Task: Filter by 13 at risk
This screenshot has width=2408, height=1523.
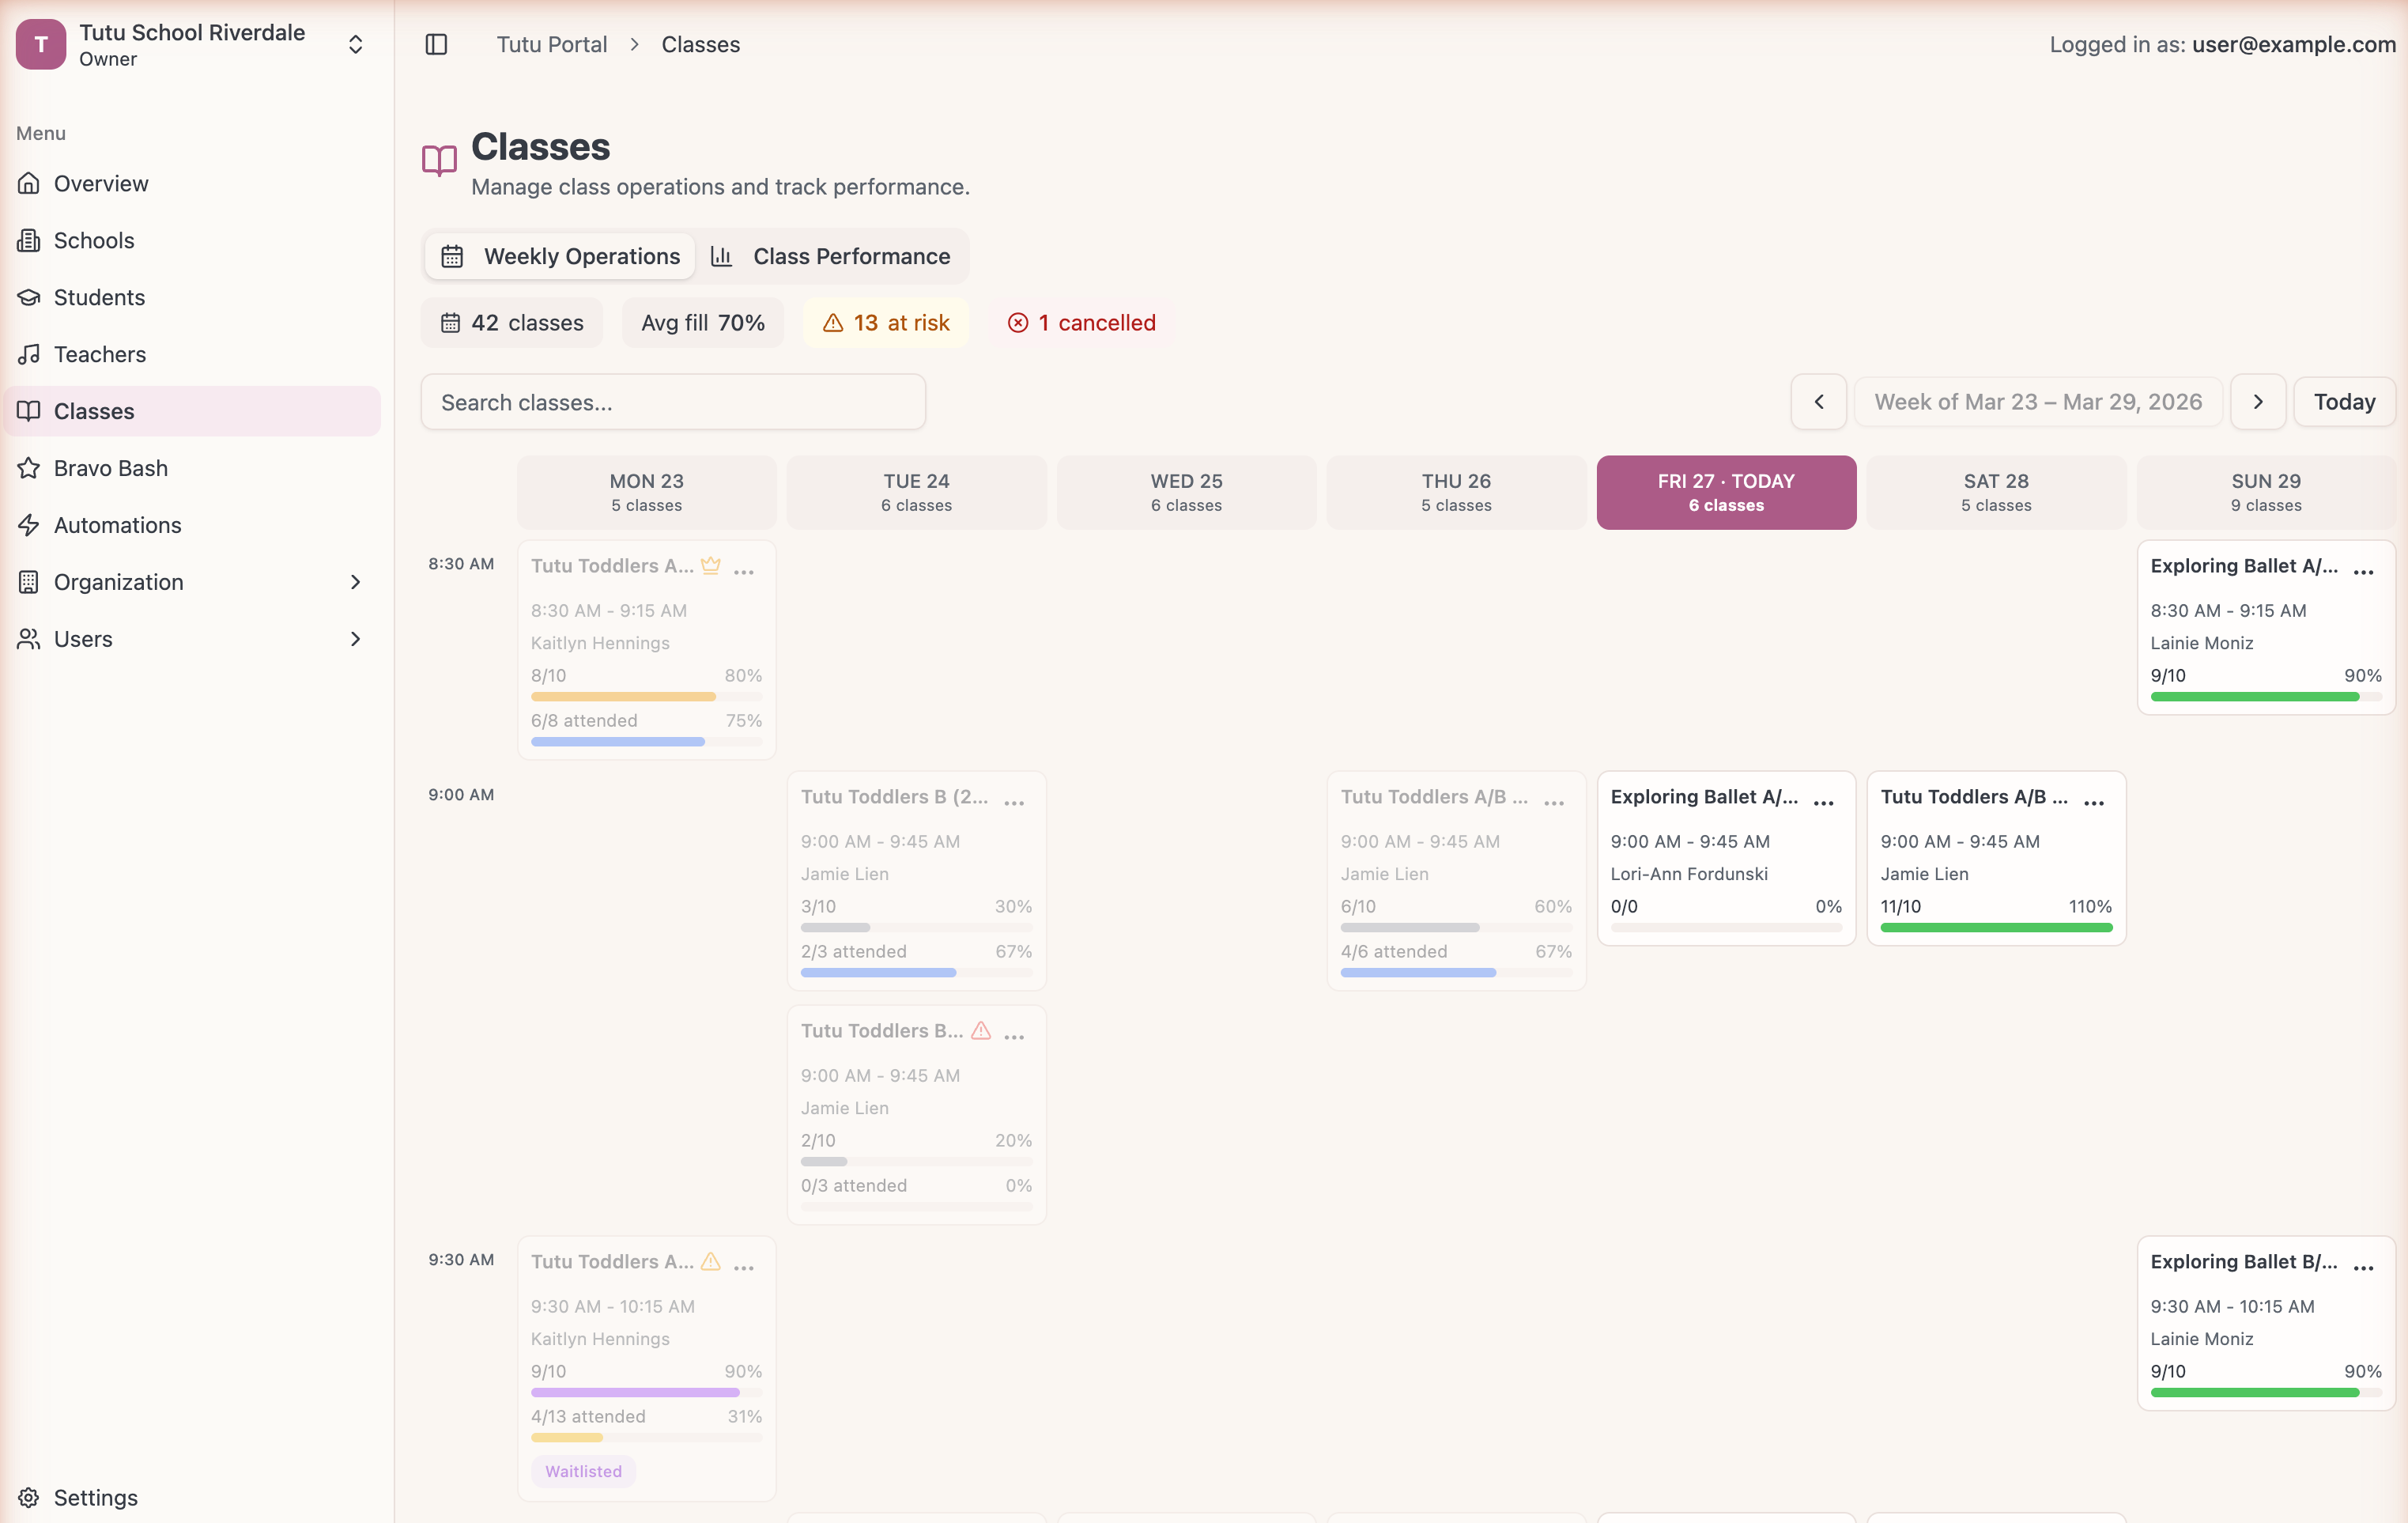Action: 886,323
